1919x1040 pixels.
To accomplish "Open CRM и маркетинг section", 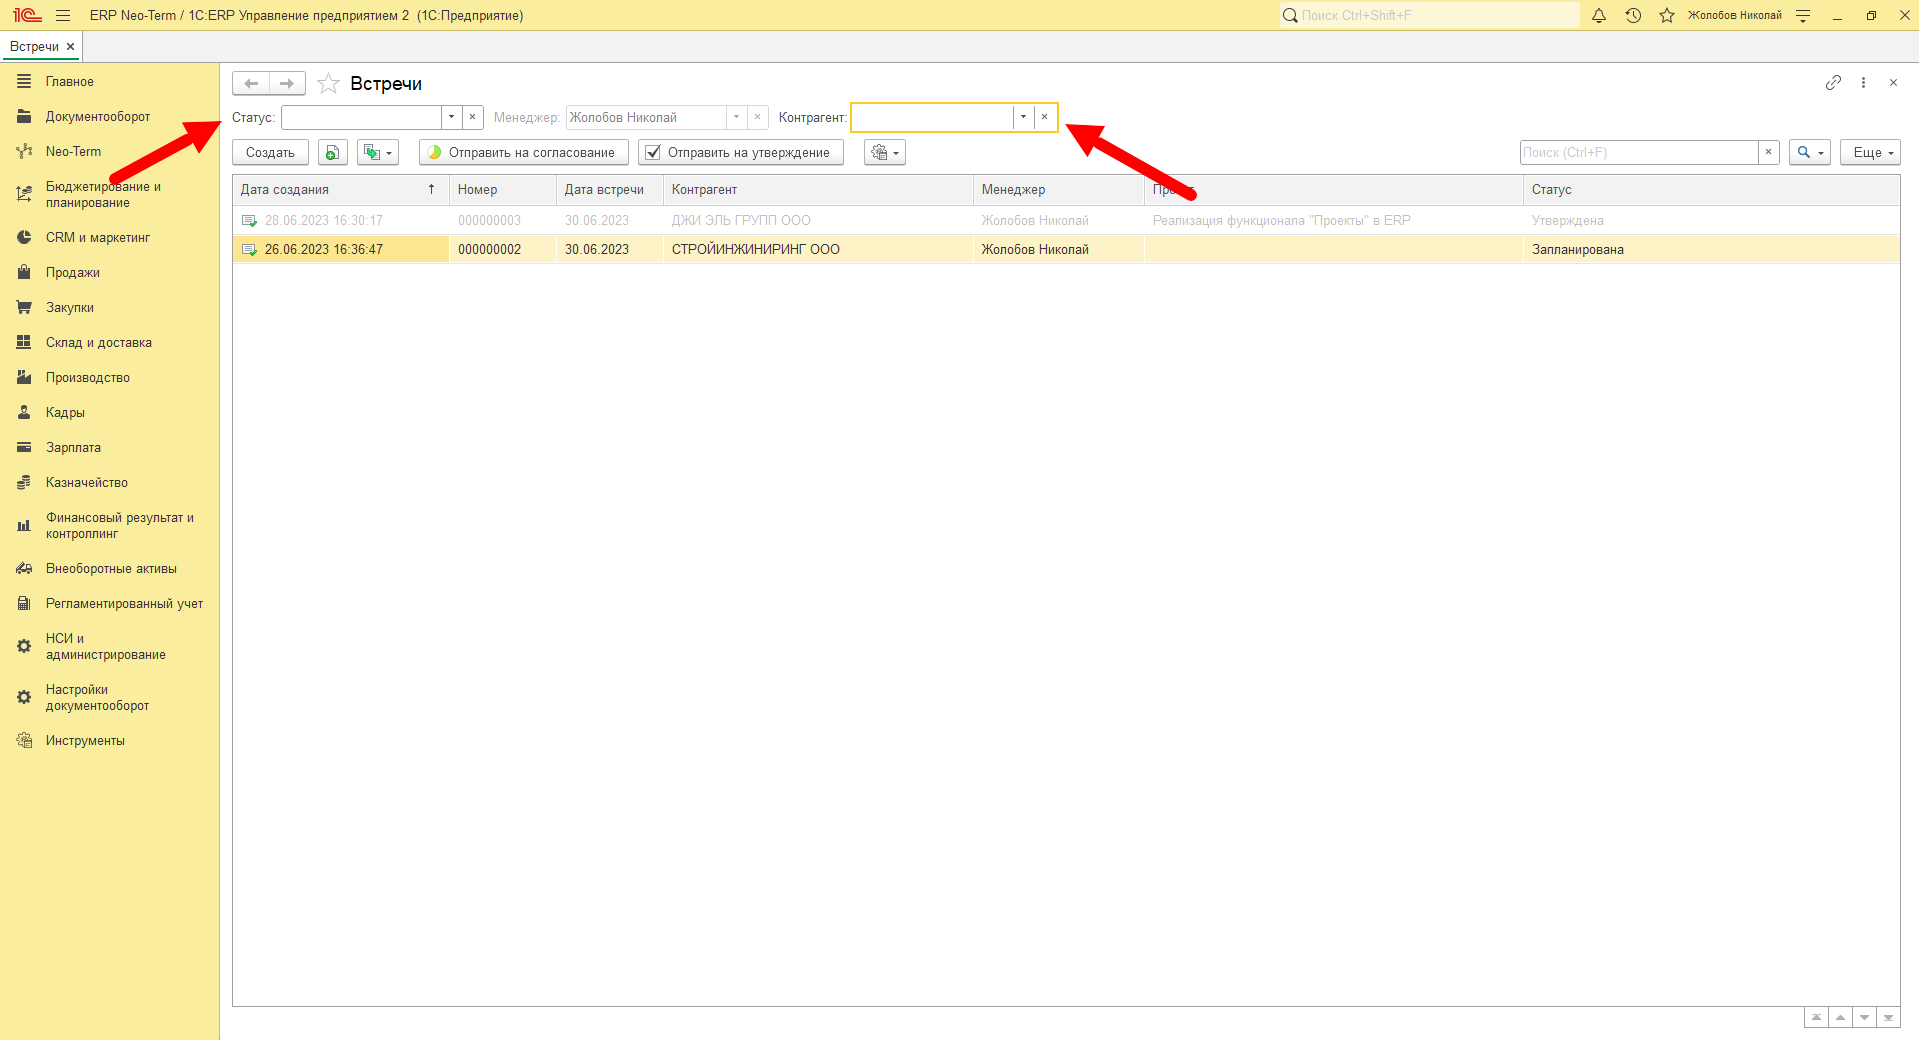I will pyautogui.click(x=98, y=238).
